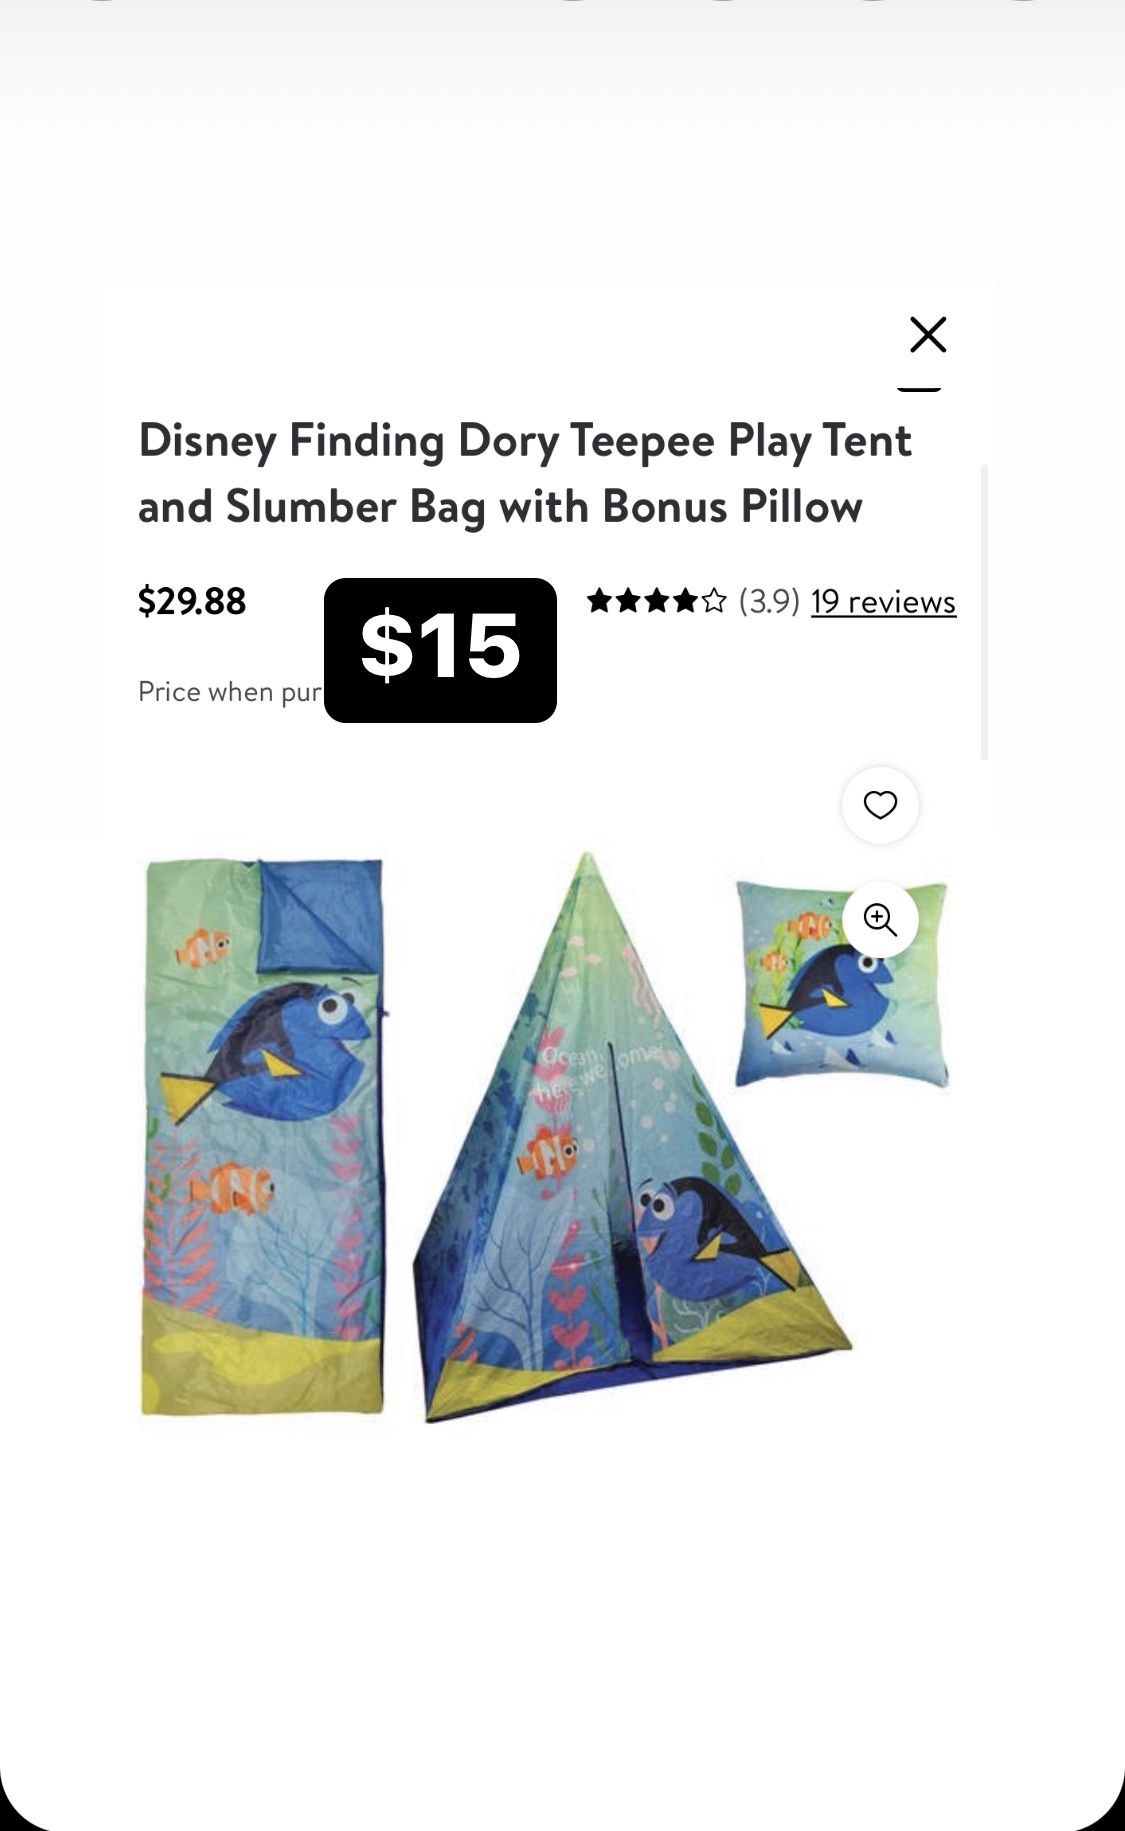Tap the heart icon to favorite item
Screen dimensions: 1125x1831
pos(880,805)
